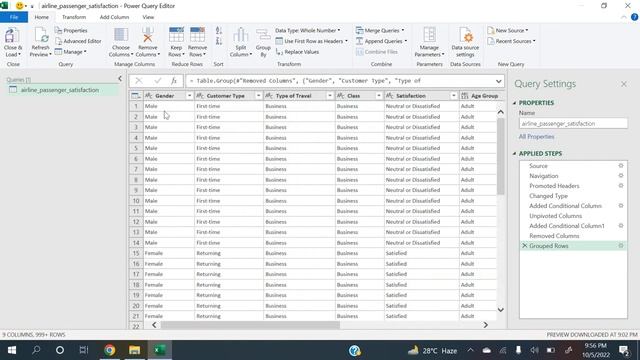Open Customer Type filter dropdown
The image size is (640, 360).
click(258, 96)
